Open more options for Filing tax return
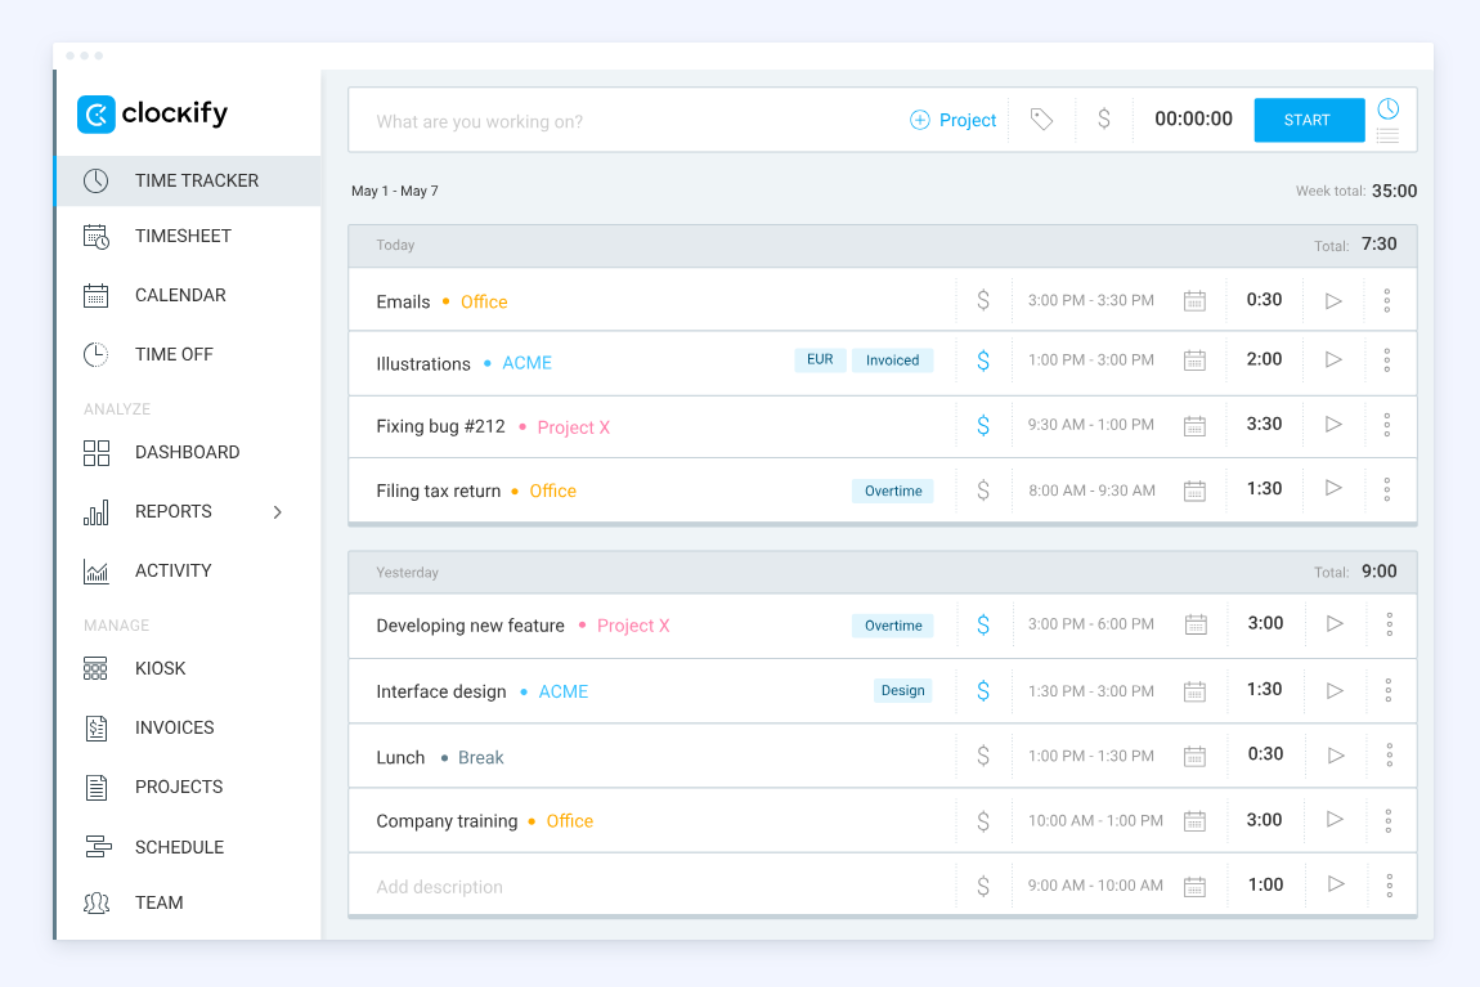 click(1387, 490)
